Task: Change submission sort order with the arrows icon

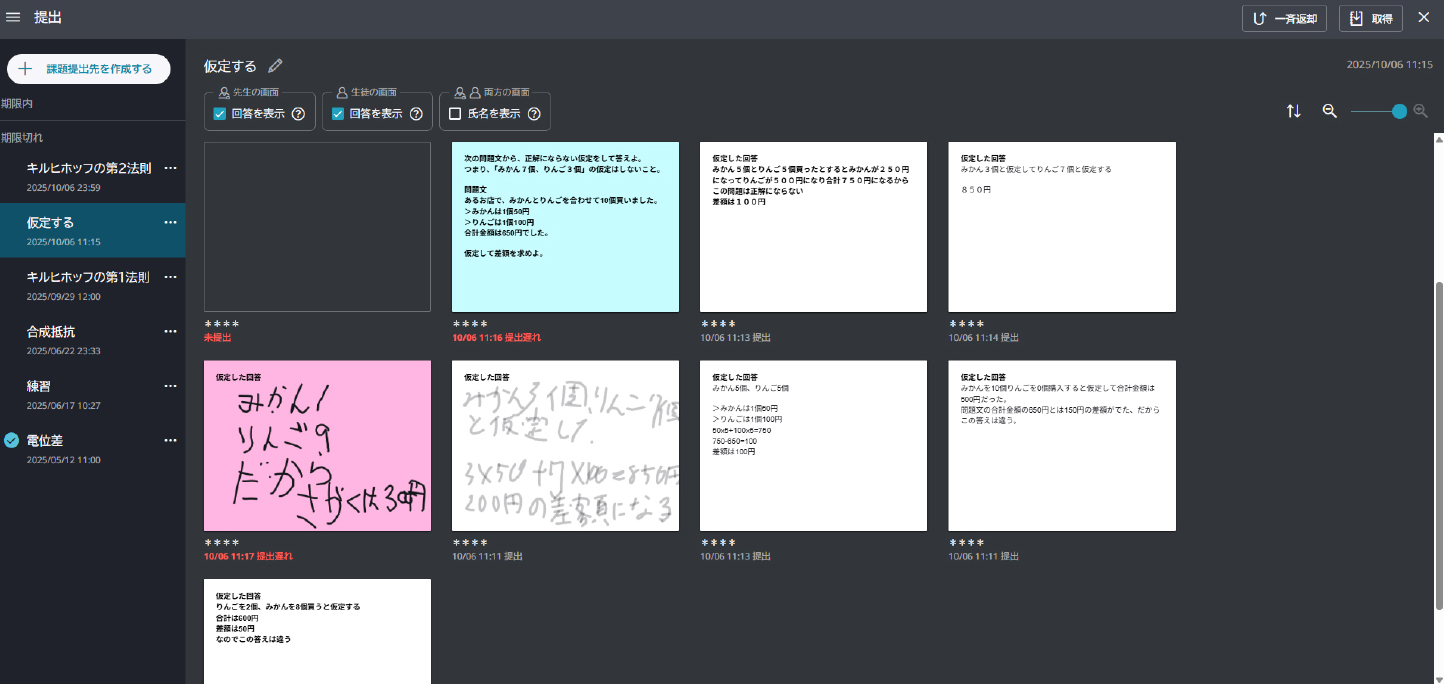Action: pyautogui.click(x=1294, y=111)
